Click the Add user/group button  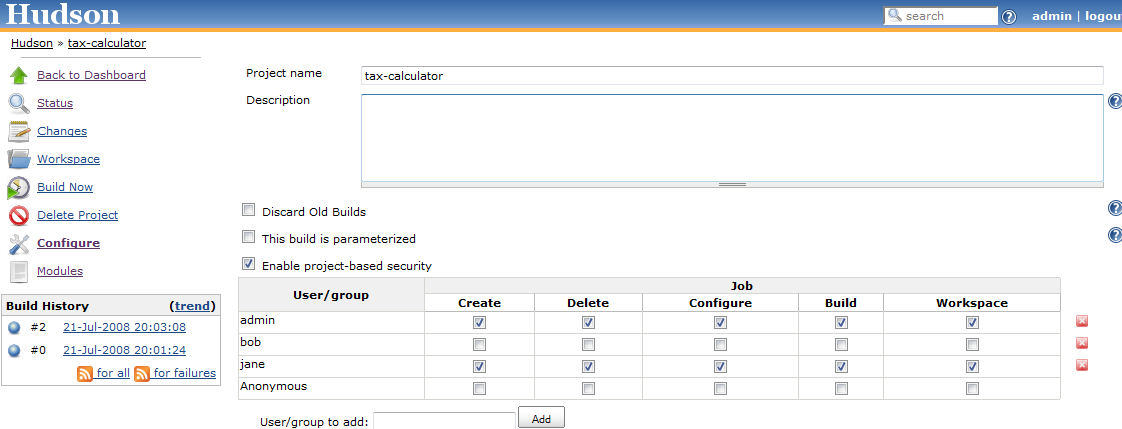click(x=541, y=418)
